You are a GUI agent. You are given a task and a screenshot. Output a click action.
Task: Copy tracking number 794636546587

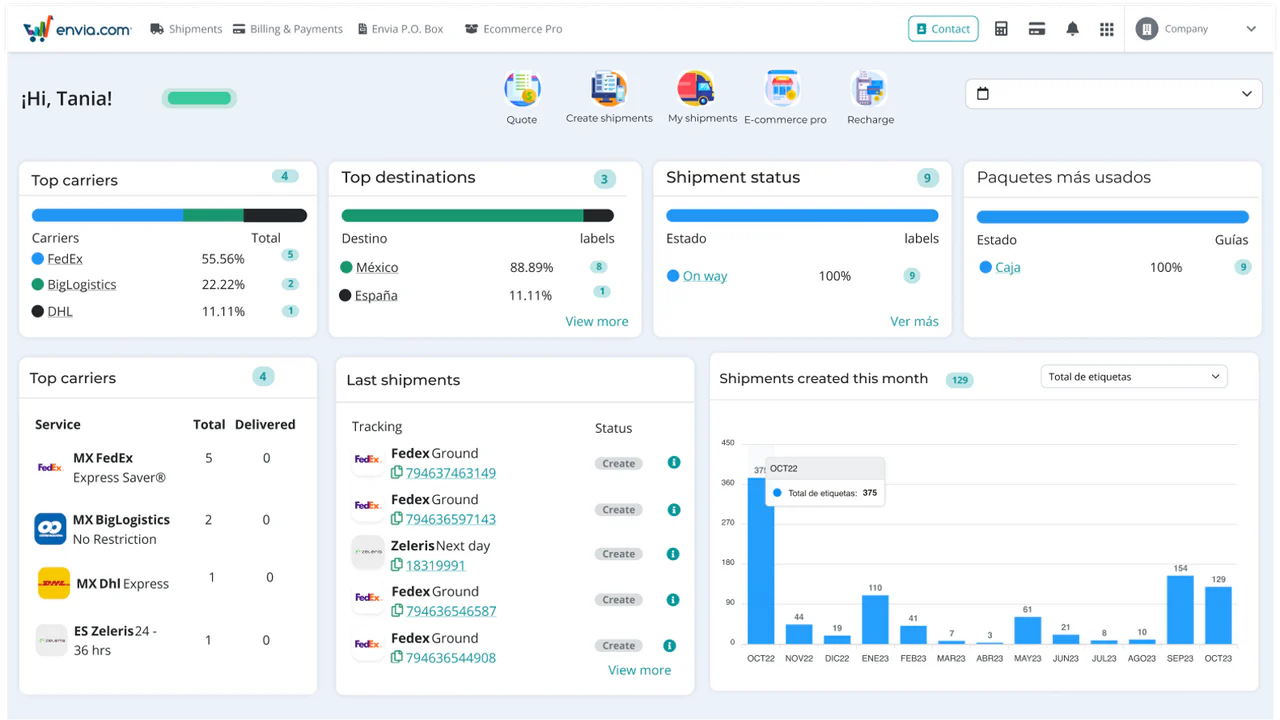point(397,611)
